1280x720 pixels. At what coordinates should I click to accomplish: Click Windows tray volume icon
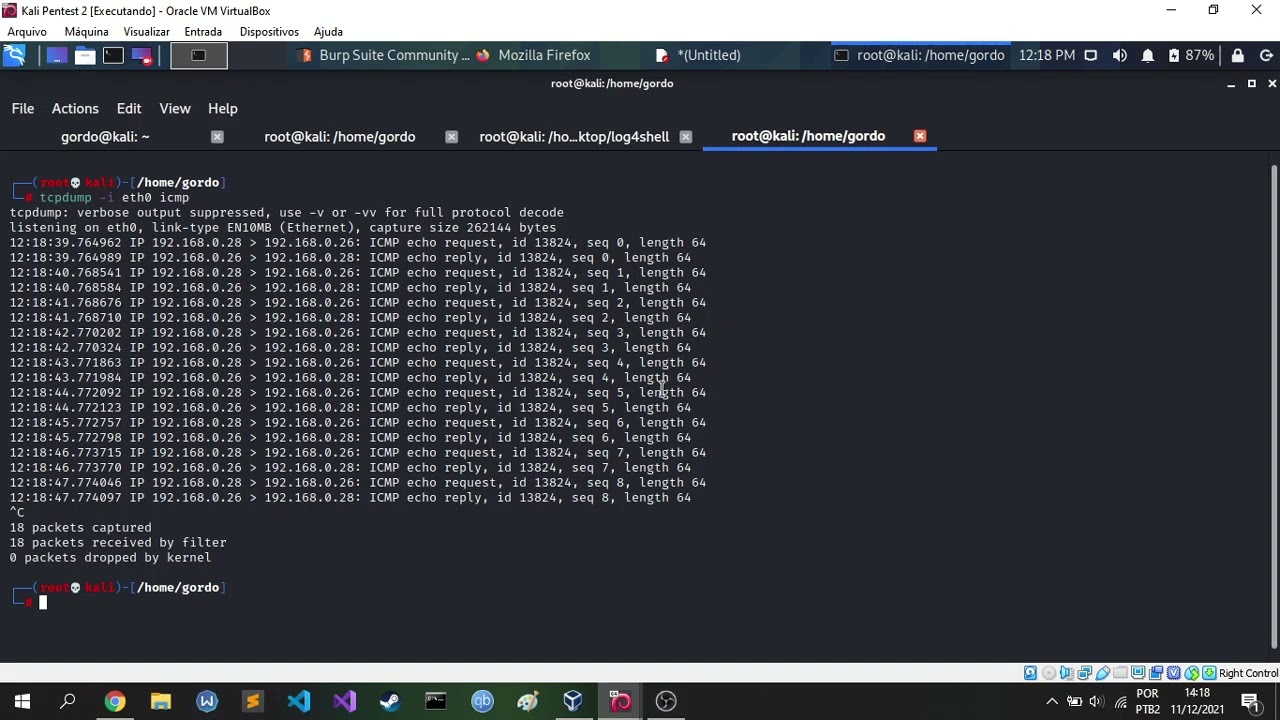[x=1097, y=702]
